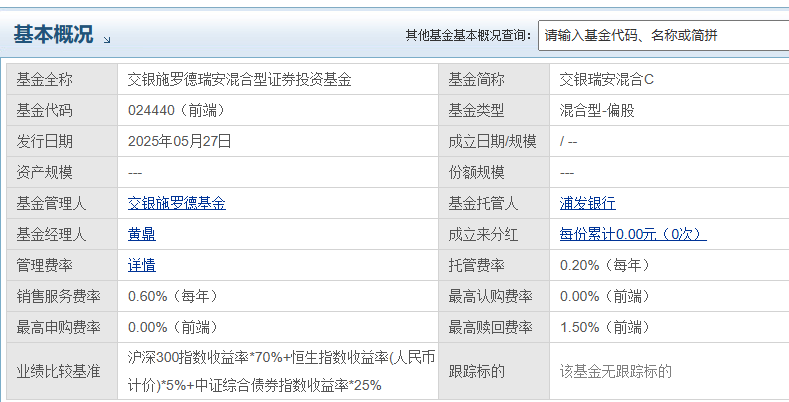Image resolution: width=789 pixels, height=402 pixels.
Task: View fund manager 黄鼎 profile link
Action: click(142, 234)
